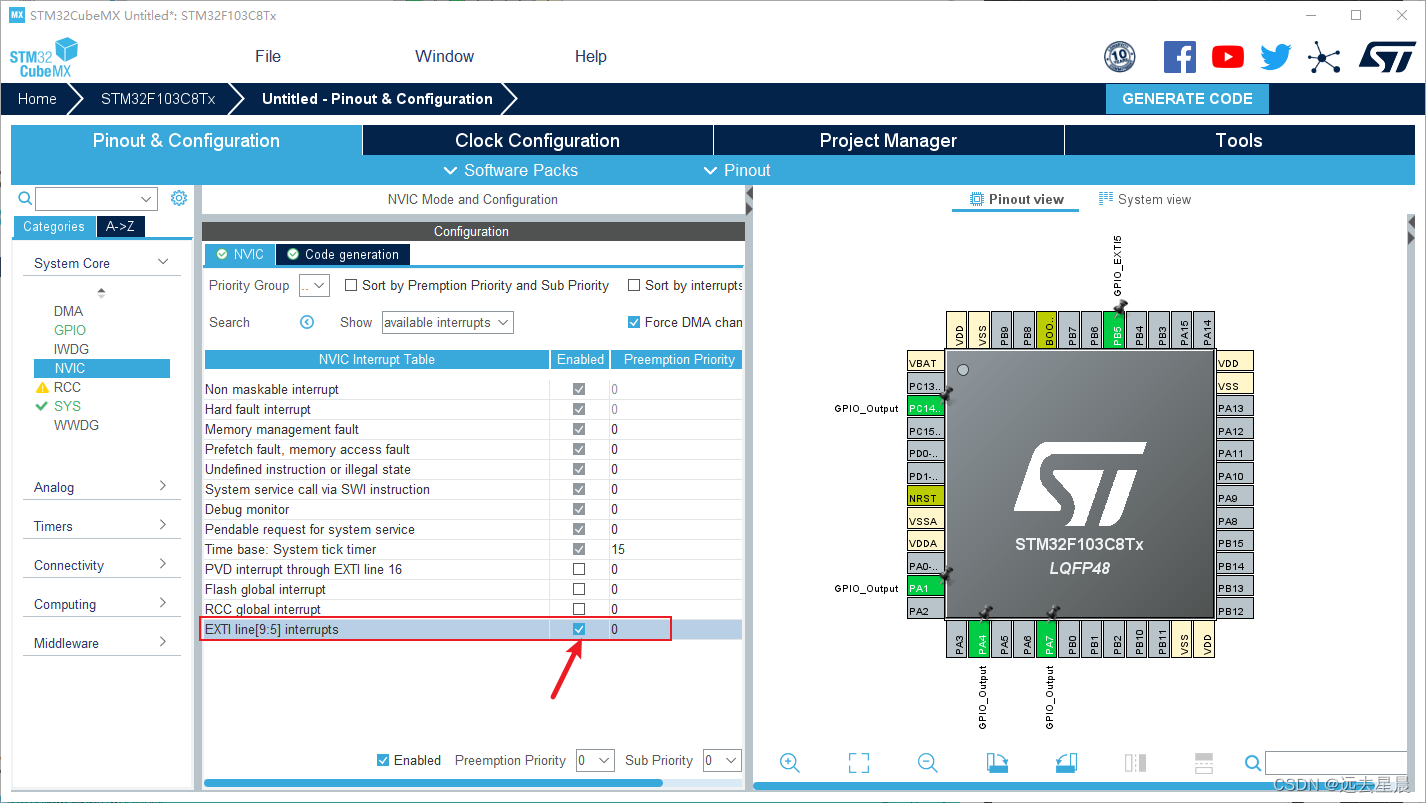Toggle Time base System tick timer checkbox
This screenshot has width=1426, height=803.
pos(579,549)
